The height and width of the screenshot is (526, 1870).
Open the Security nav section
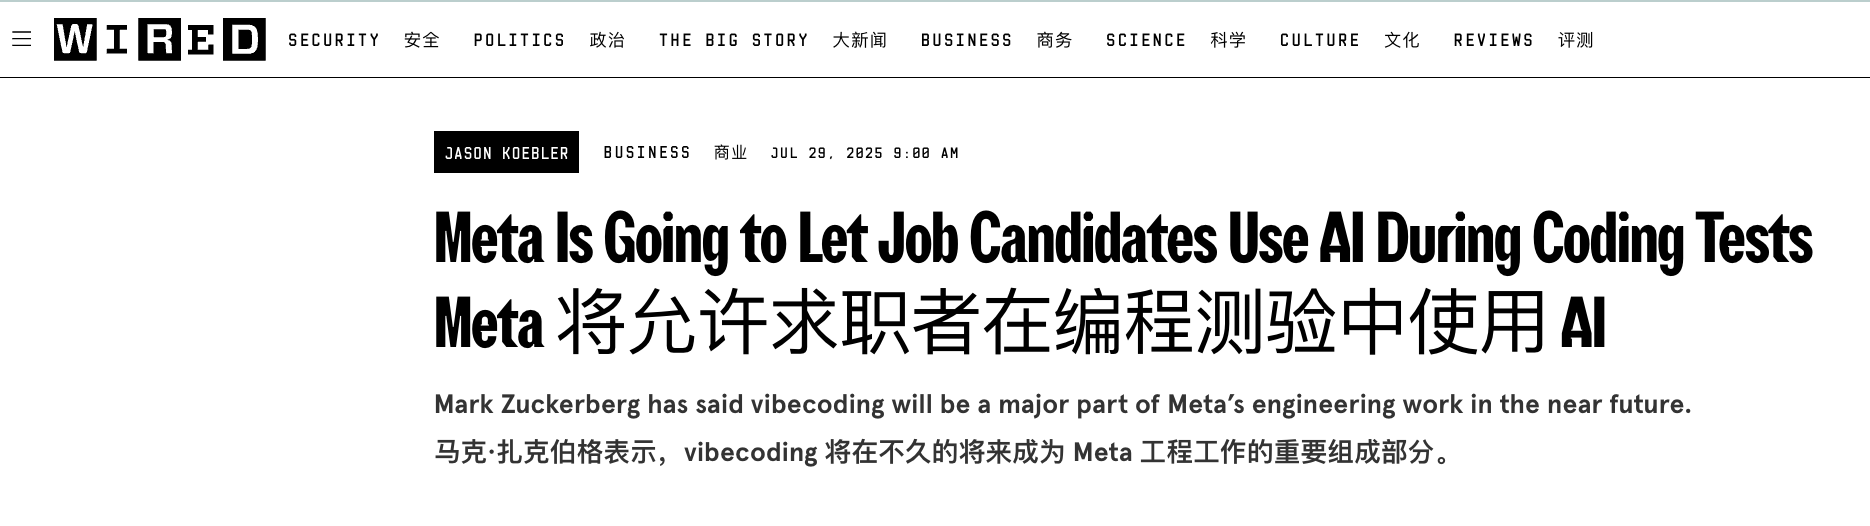point(334,40)
